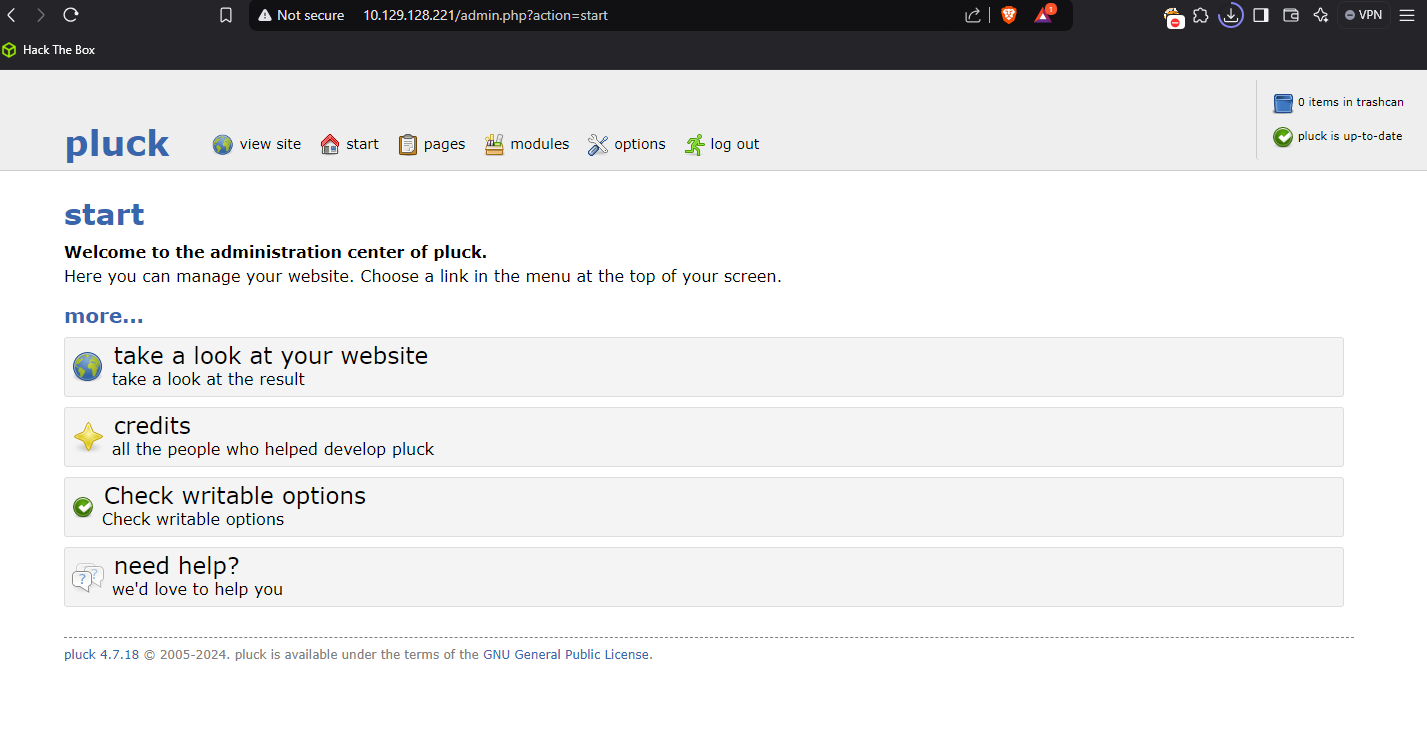The height and width of the screenshot is (740, 1427).
Task: Click the take a look at your website link
Action: pyautogui.click(x=270, y=357)
